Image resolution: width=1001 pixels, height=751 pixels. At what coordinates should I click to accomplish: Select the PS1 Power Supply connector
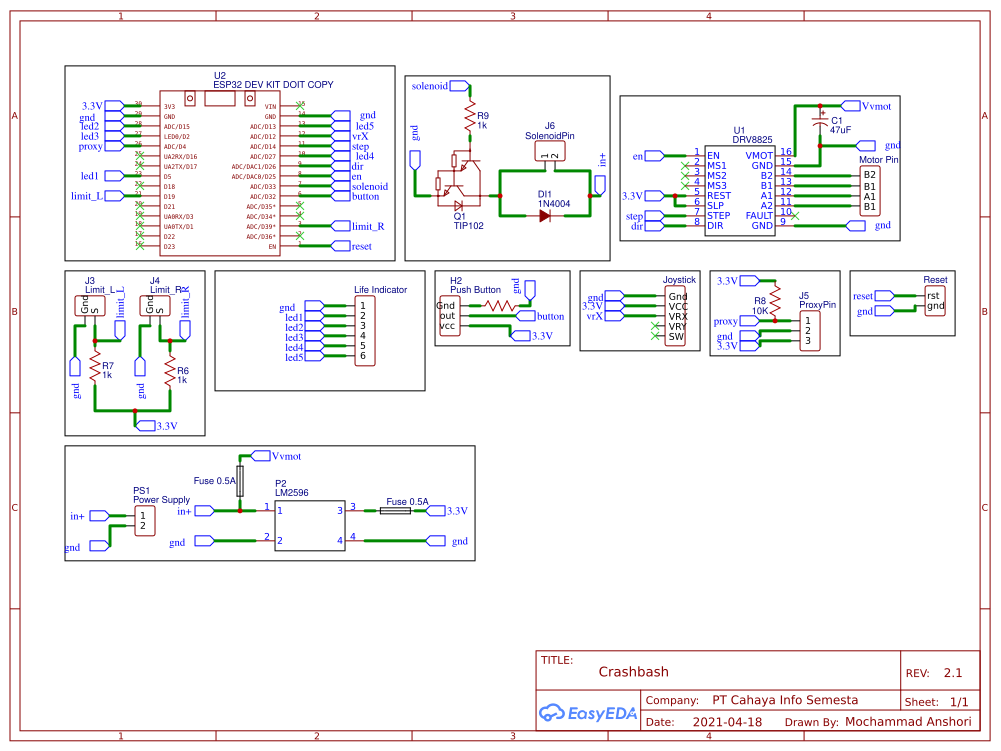(146, 520)
